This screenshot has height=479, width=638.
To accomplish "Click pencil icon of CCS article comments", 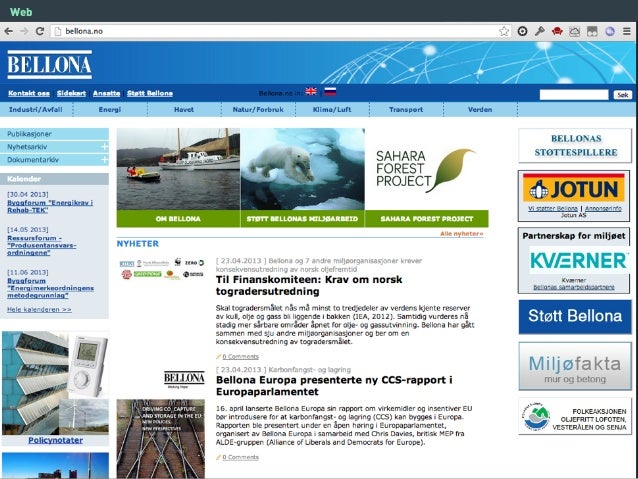I will (218, 457).
